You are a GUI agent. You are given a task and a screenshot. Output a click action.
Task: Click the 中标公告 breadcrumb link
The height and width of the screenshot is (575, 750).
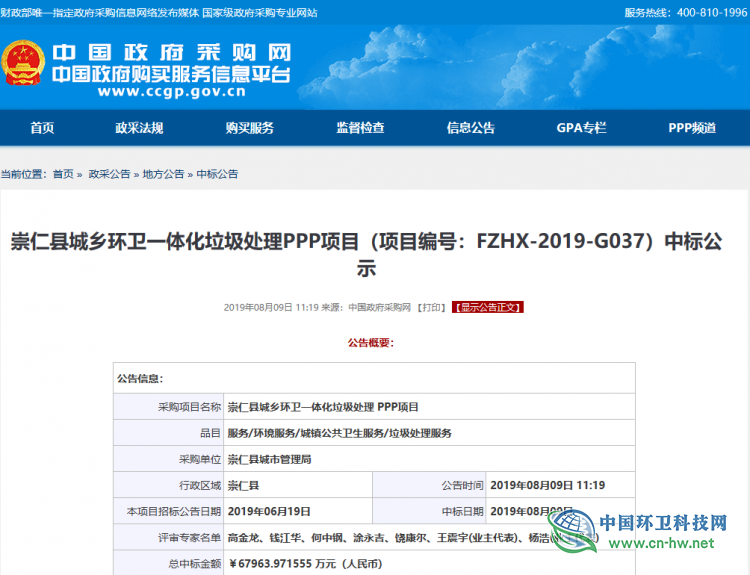coord(217,174)
